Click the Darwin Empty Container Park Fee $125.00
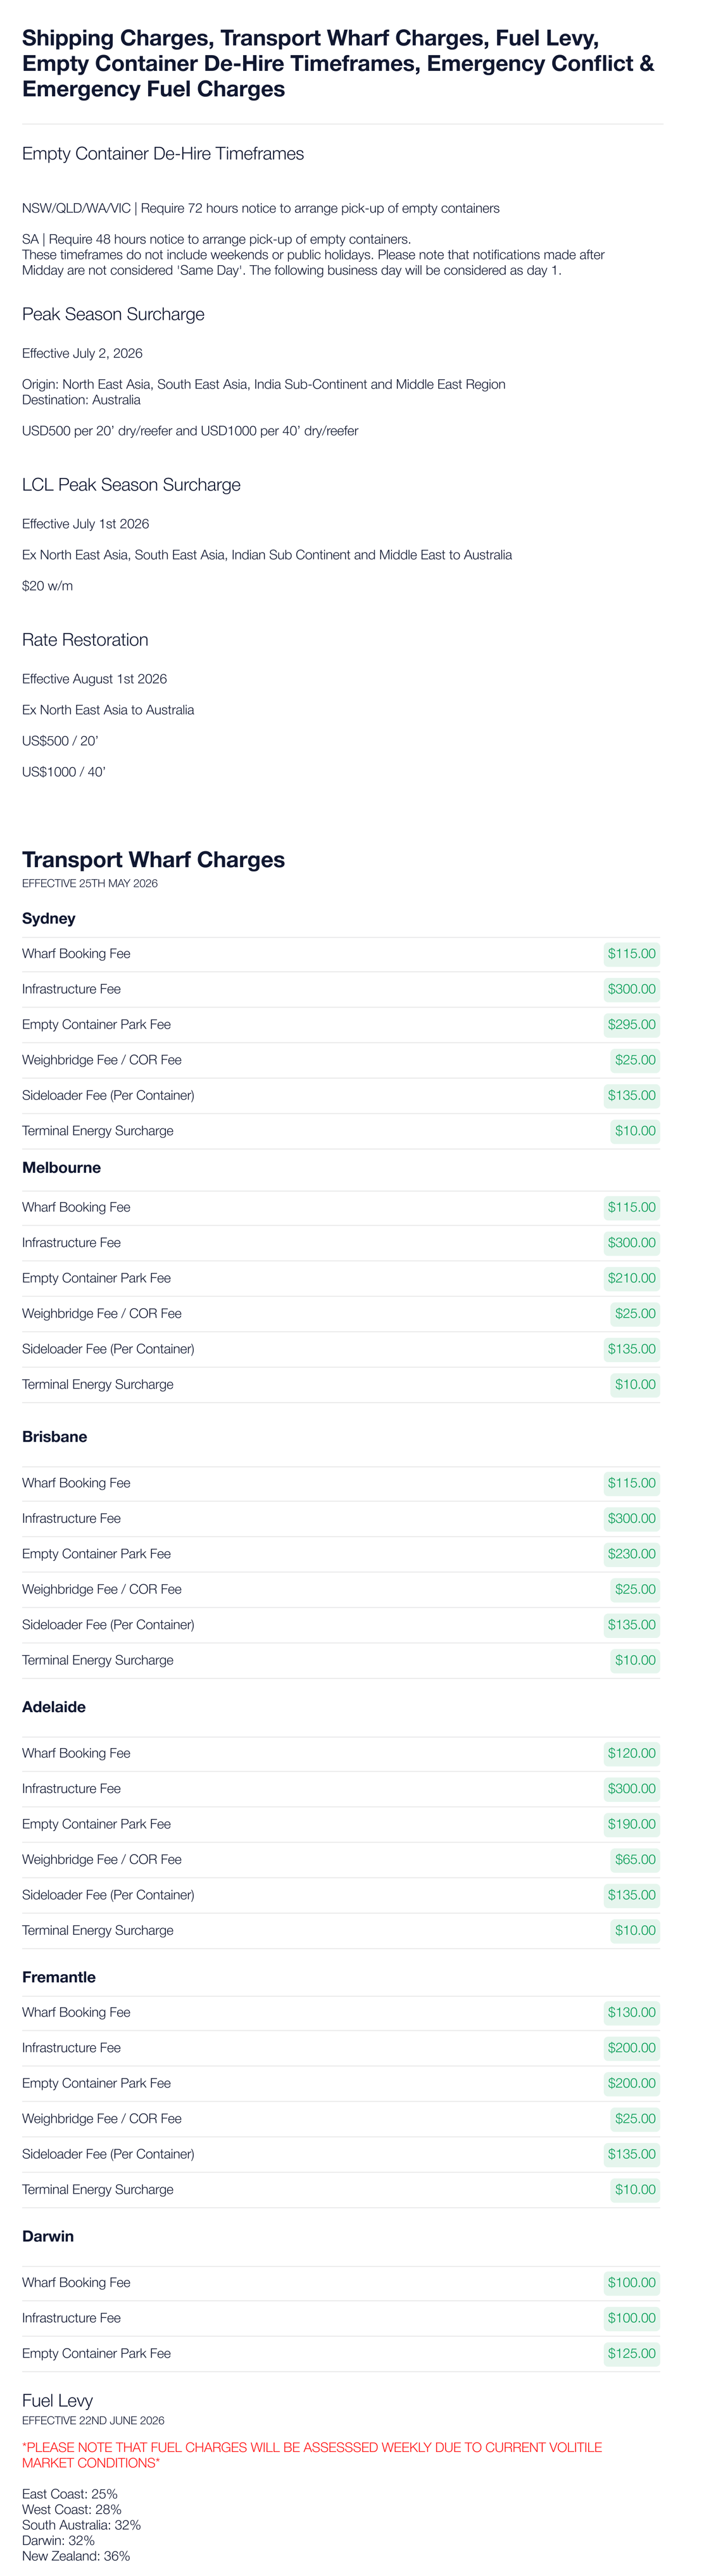 631,2353
